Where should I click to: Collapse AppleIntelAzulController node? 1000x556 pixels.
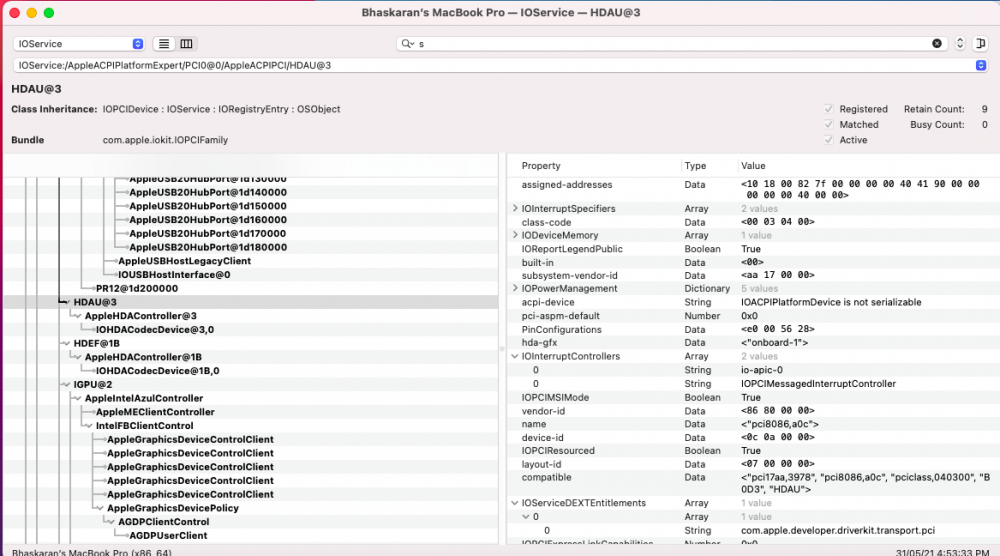tap(77, 399)
